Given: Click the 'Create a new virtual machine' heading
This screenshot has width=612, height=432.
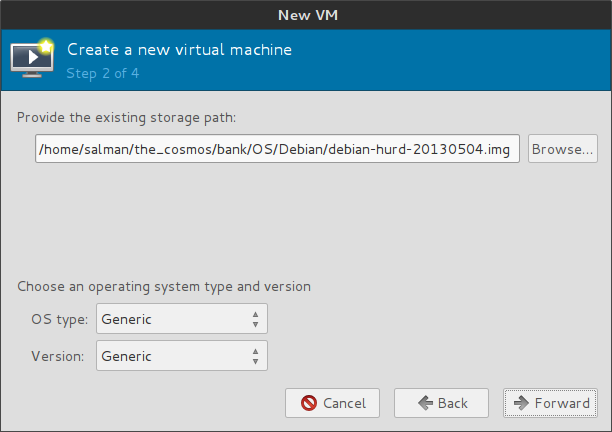Looking at the screenshot, I should [x=179, y=49].
